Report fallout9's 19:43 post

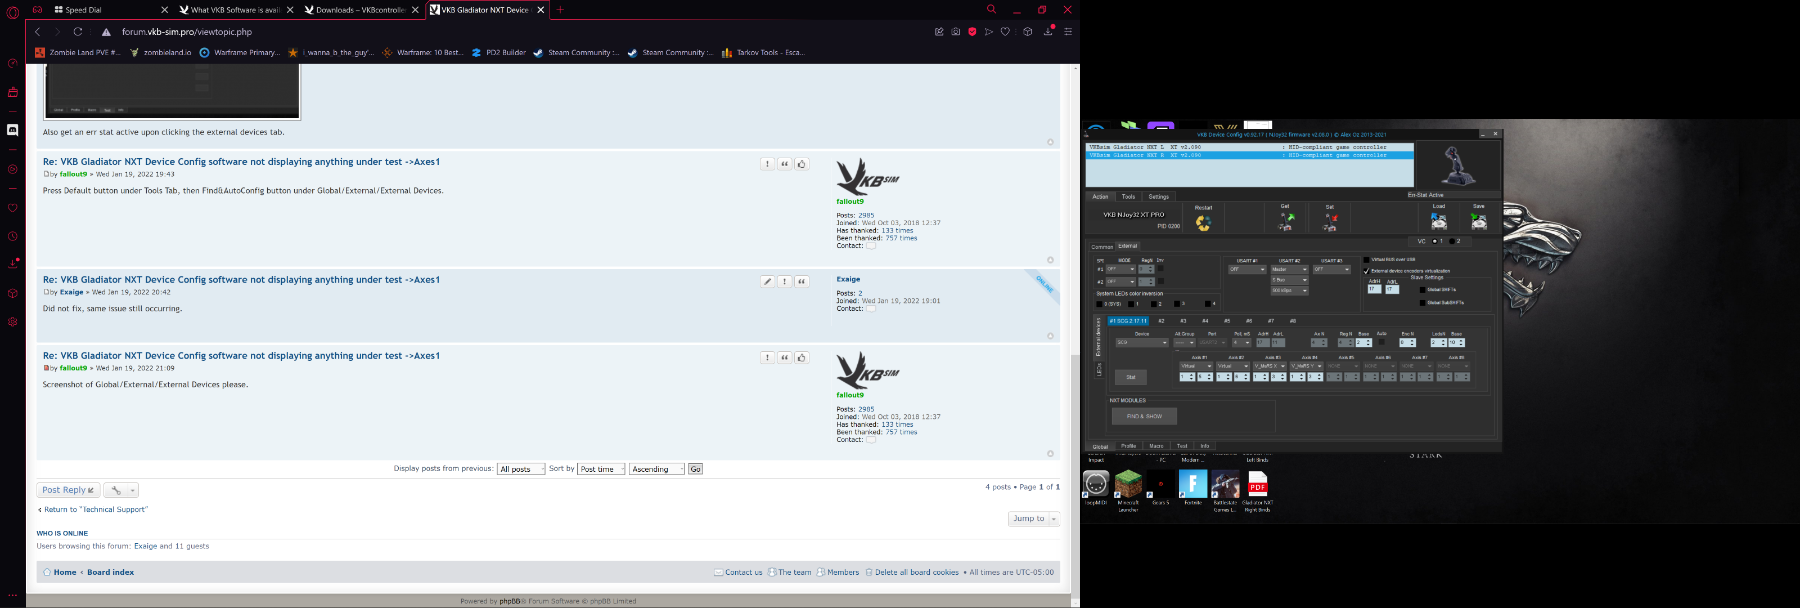pos(767,164)
